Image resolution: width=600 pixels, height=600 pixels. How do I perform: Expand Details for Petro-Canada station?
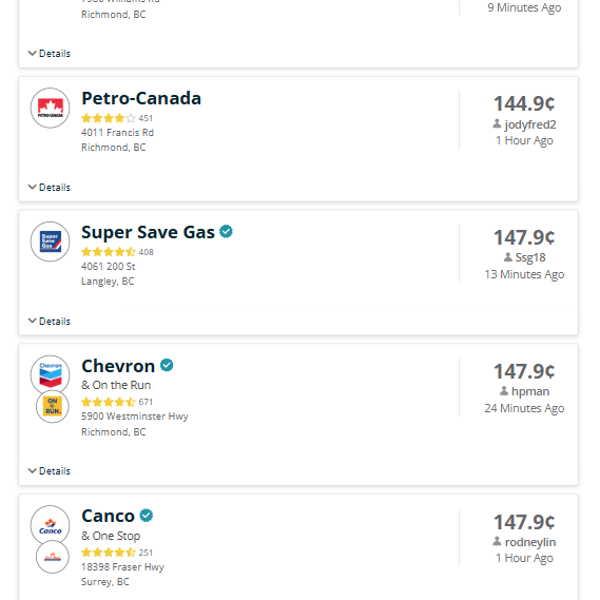point(49,187)
